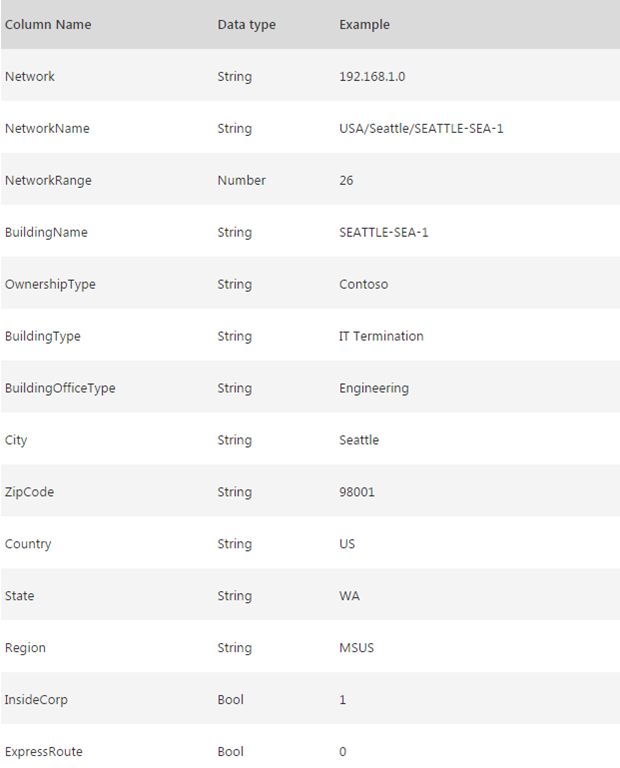Click the Example column header

pyautogui.click(x=364, y=24)
